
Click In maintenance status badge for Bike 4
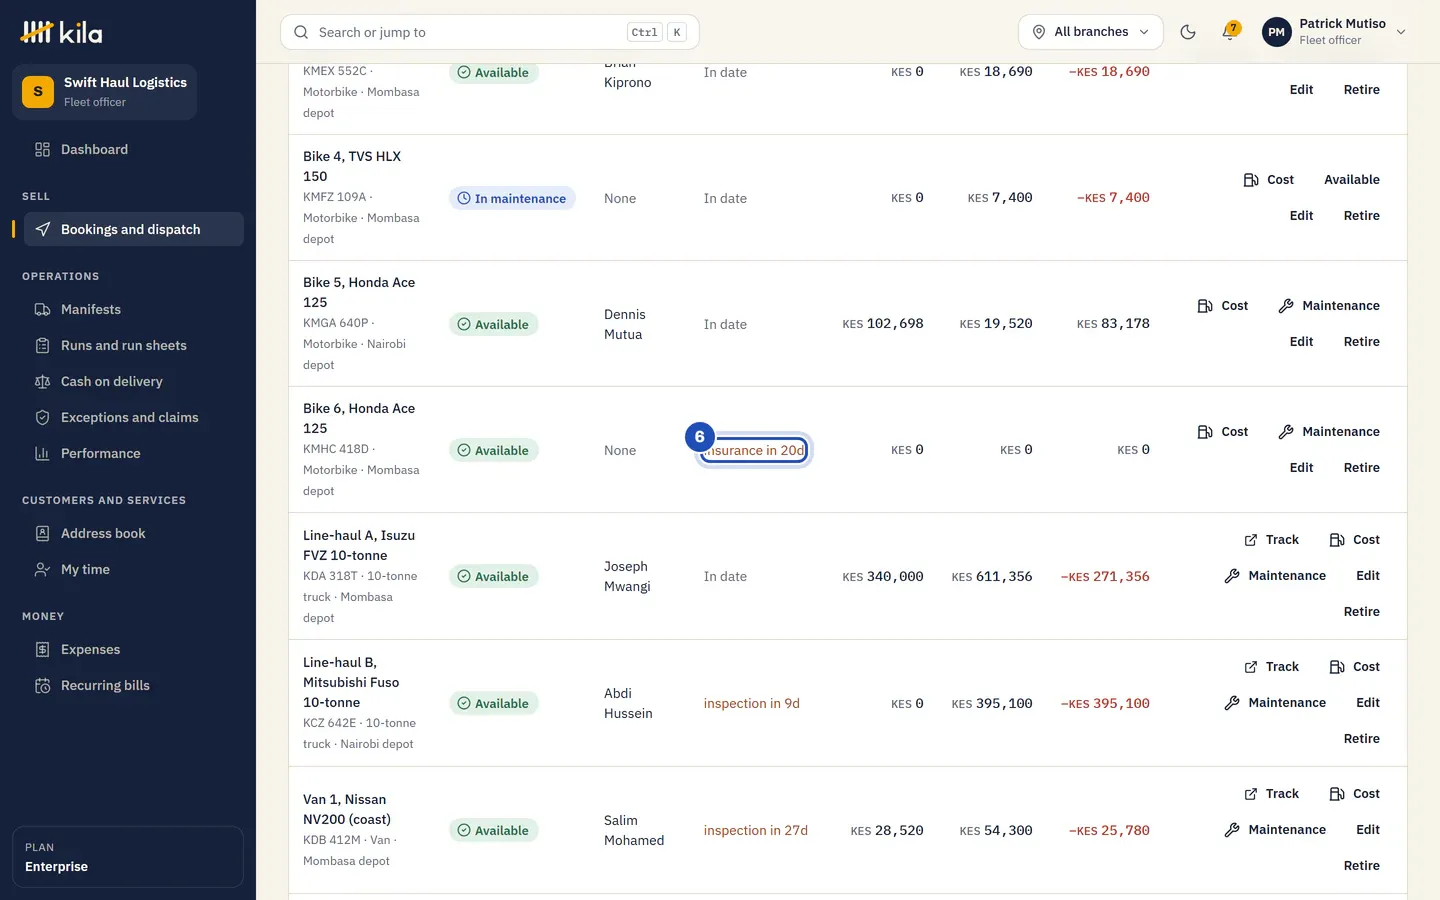click(x=512, y=199)
